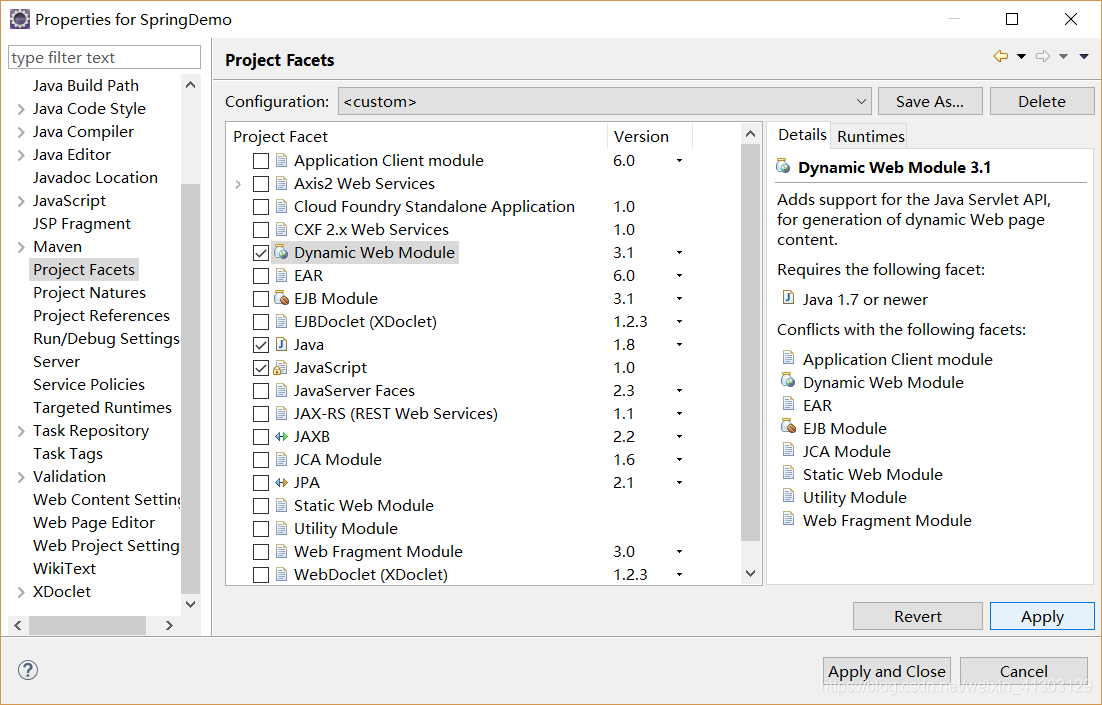Click the WebDoclet (XDoclet) facet icon
Viewport: 1102px width, 705px height.
point(281,575)
